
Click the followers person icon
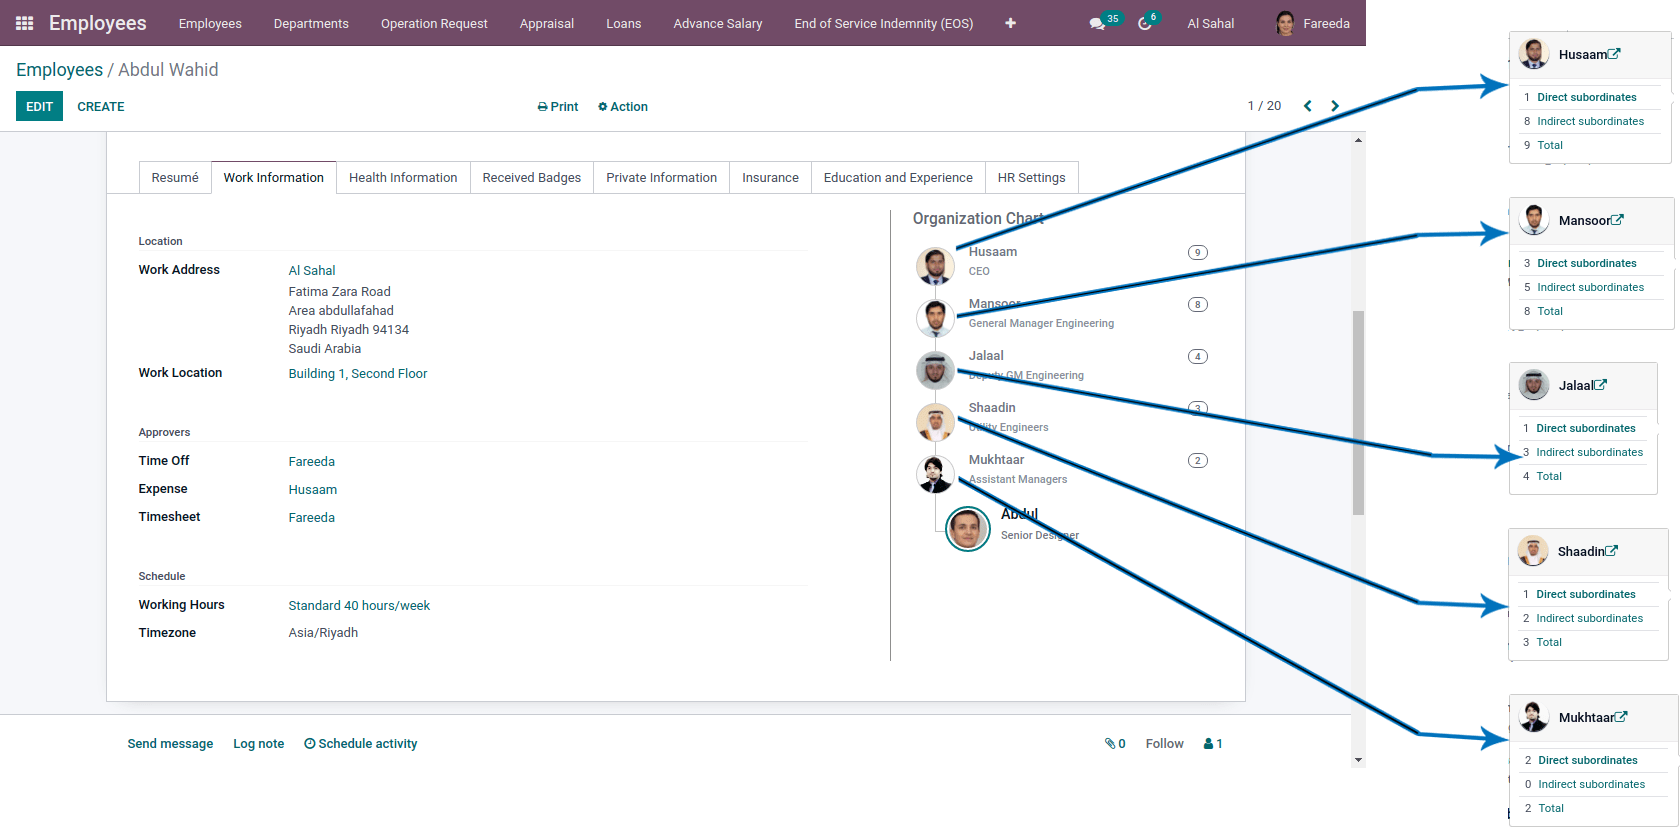tap(1213, 743)
